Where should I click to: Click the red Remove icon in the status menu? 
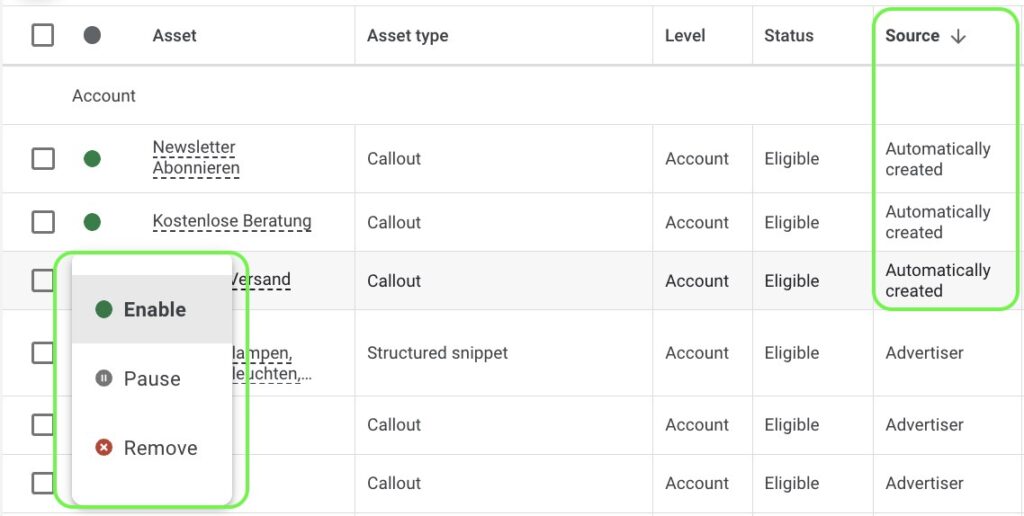(x=103, y=448)
